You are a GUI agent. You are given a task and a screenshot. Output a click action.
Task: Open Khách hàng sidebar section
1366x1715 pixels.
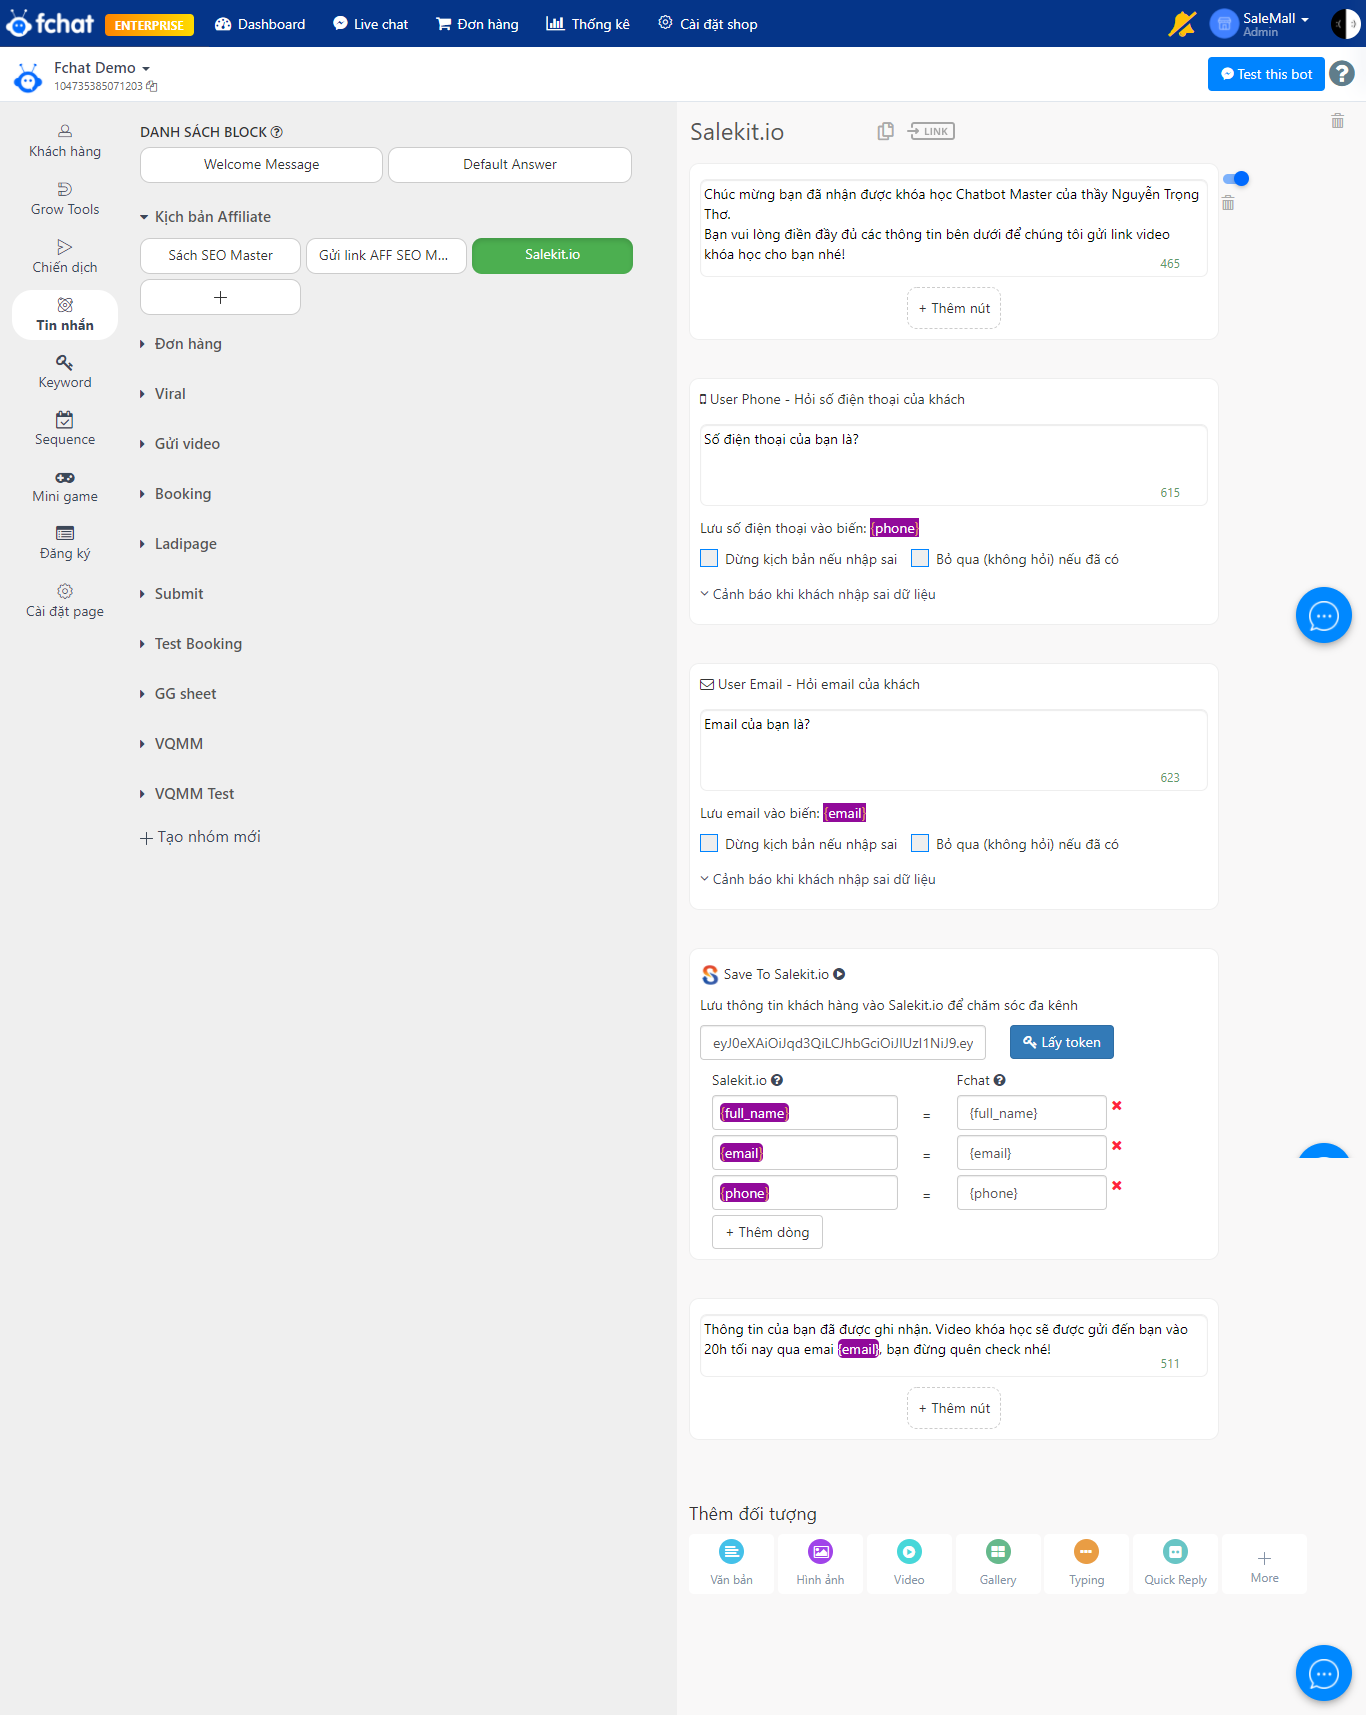(65, 141)
